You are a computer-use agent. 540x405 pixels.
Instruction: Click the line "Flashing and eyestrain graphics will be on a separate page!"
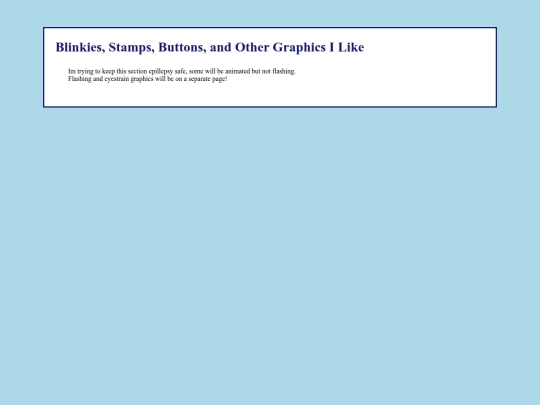(148, 79)
